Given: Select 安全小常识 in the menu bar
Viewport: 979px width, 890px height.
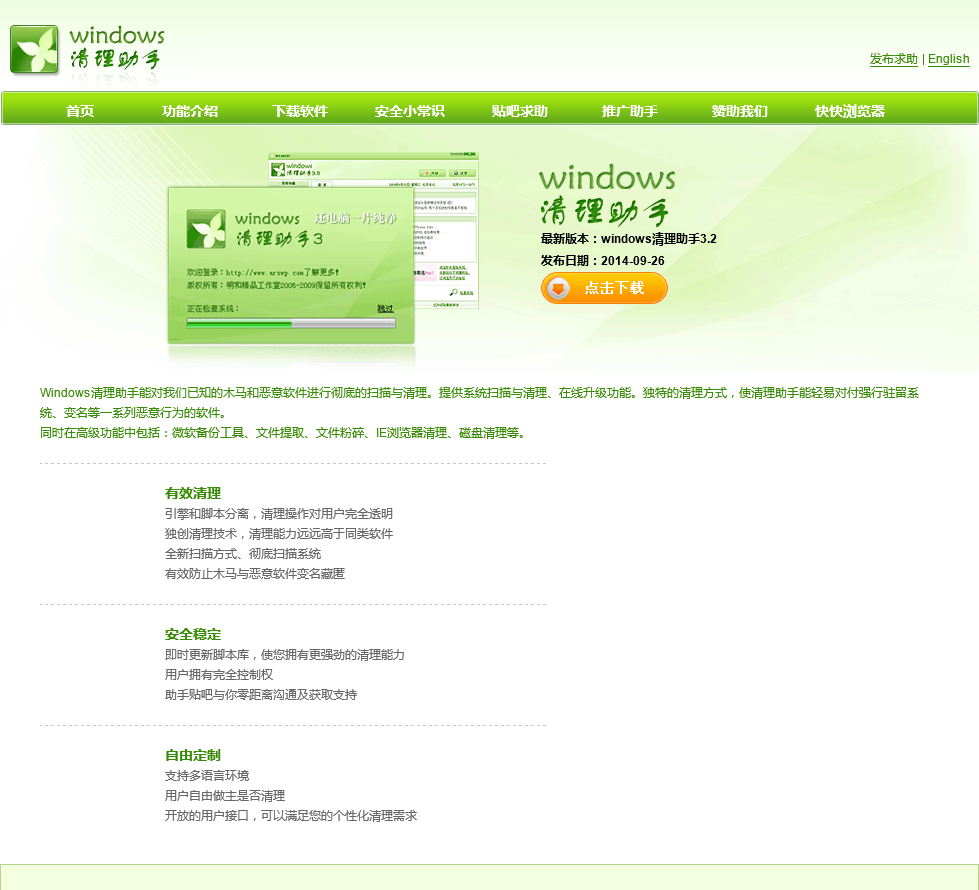Looking at the screenshot, I should click(x=410, y=111).
